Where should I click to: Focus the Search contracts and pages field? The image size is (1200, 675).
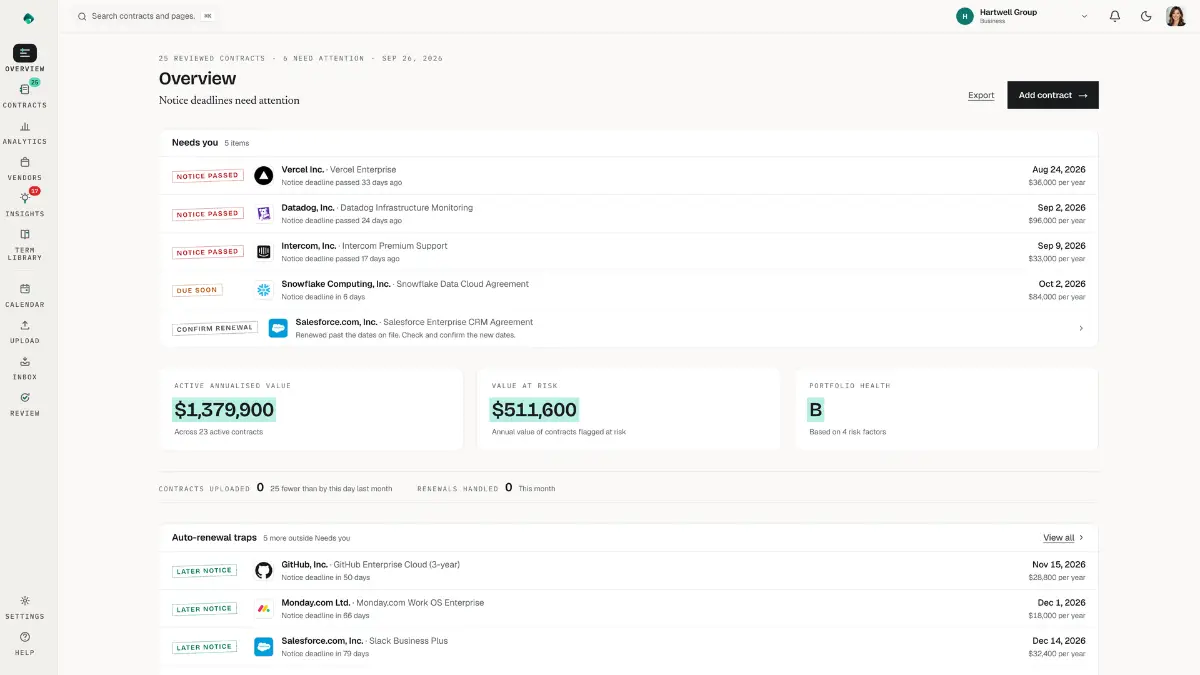tap(146, 16)
